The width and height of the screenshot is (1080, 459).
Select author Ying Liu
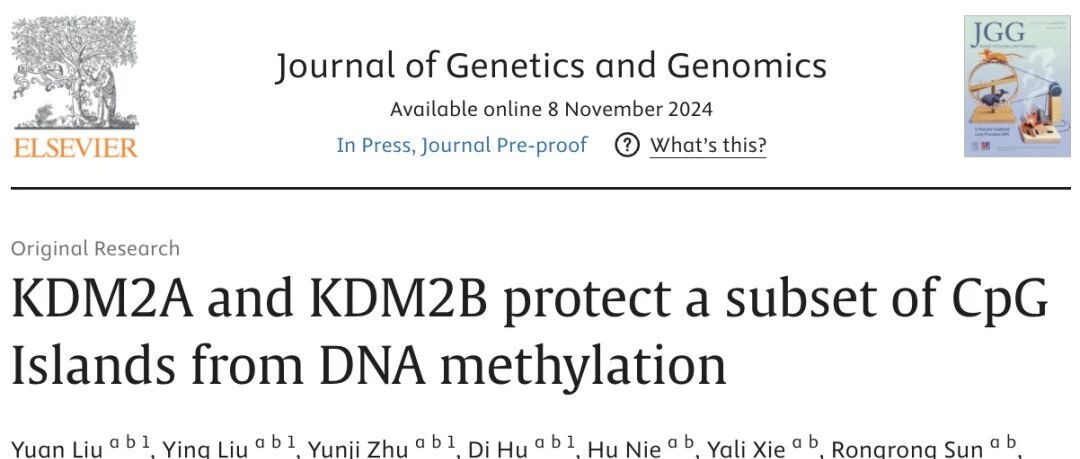pyautogui.click(x=204, y=450)
